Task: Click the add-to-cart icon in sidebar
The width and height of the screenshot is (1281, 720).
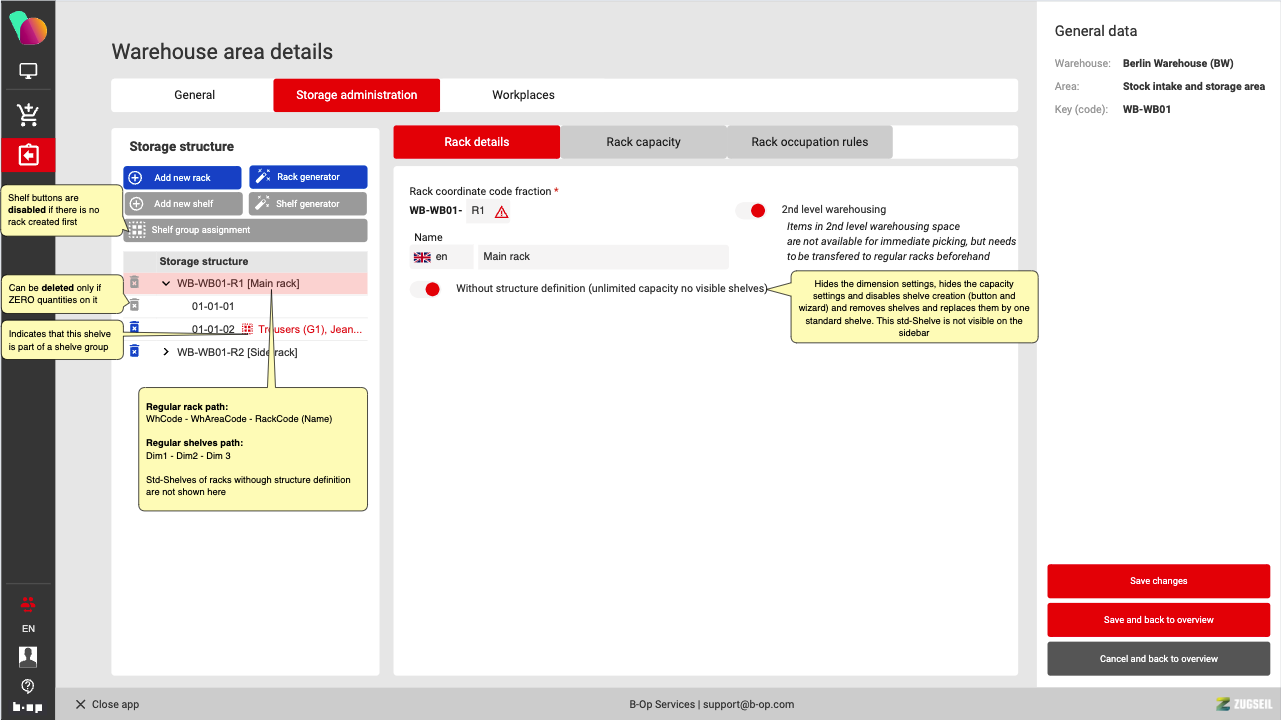Action: [28, 115]
